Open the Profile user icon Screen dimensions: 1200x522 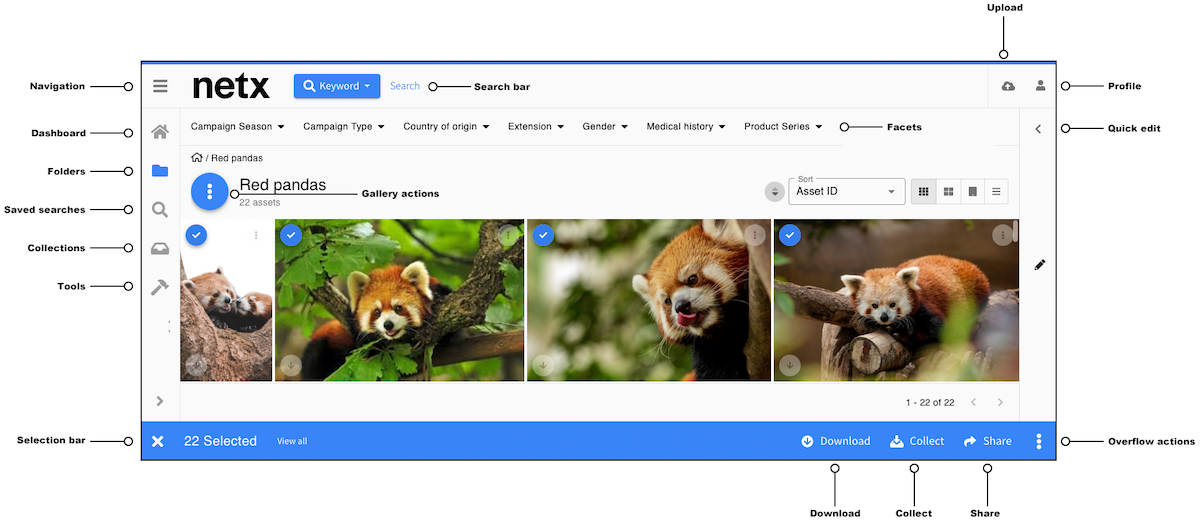point(1040,86)
